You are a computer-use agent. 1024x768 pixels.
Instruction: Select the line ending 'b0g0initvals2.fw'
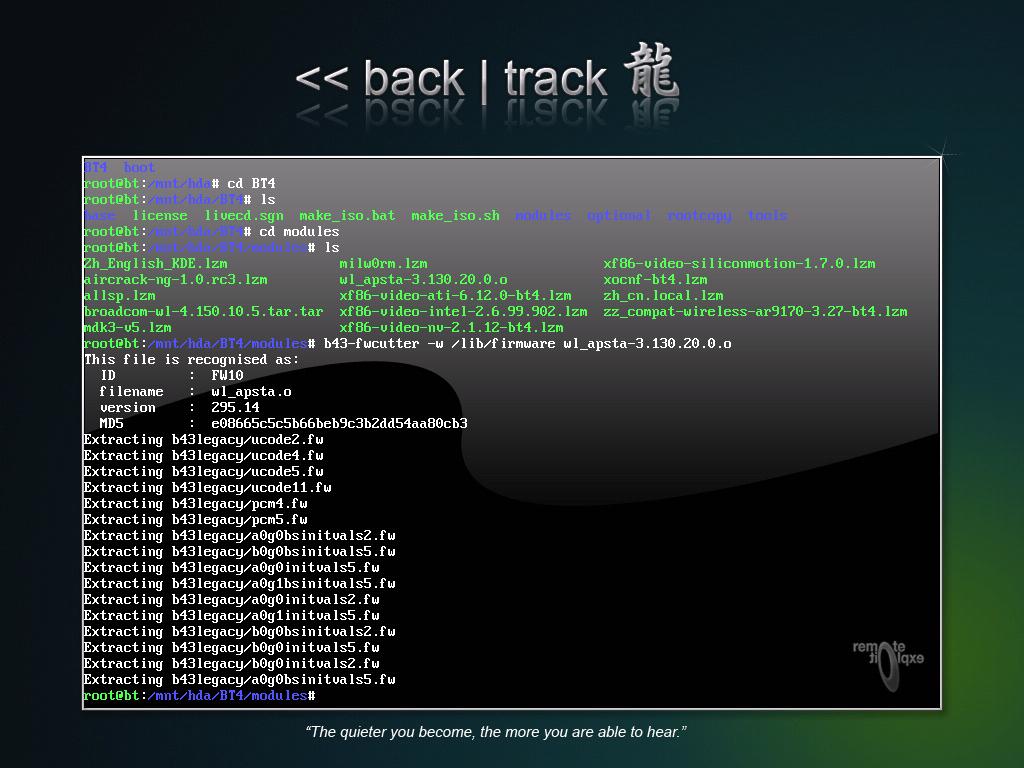232,664
